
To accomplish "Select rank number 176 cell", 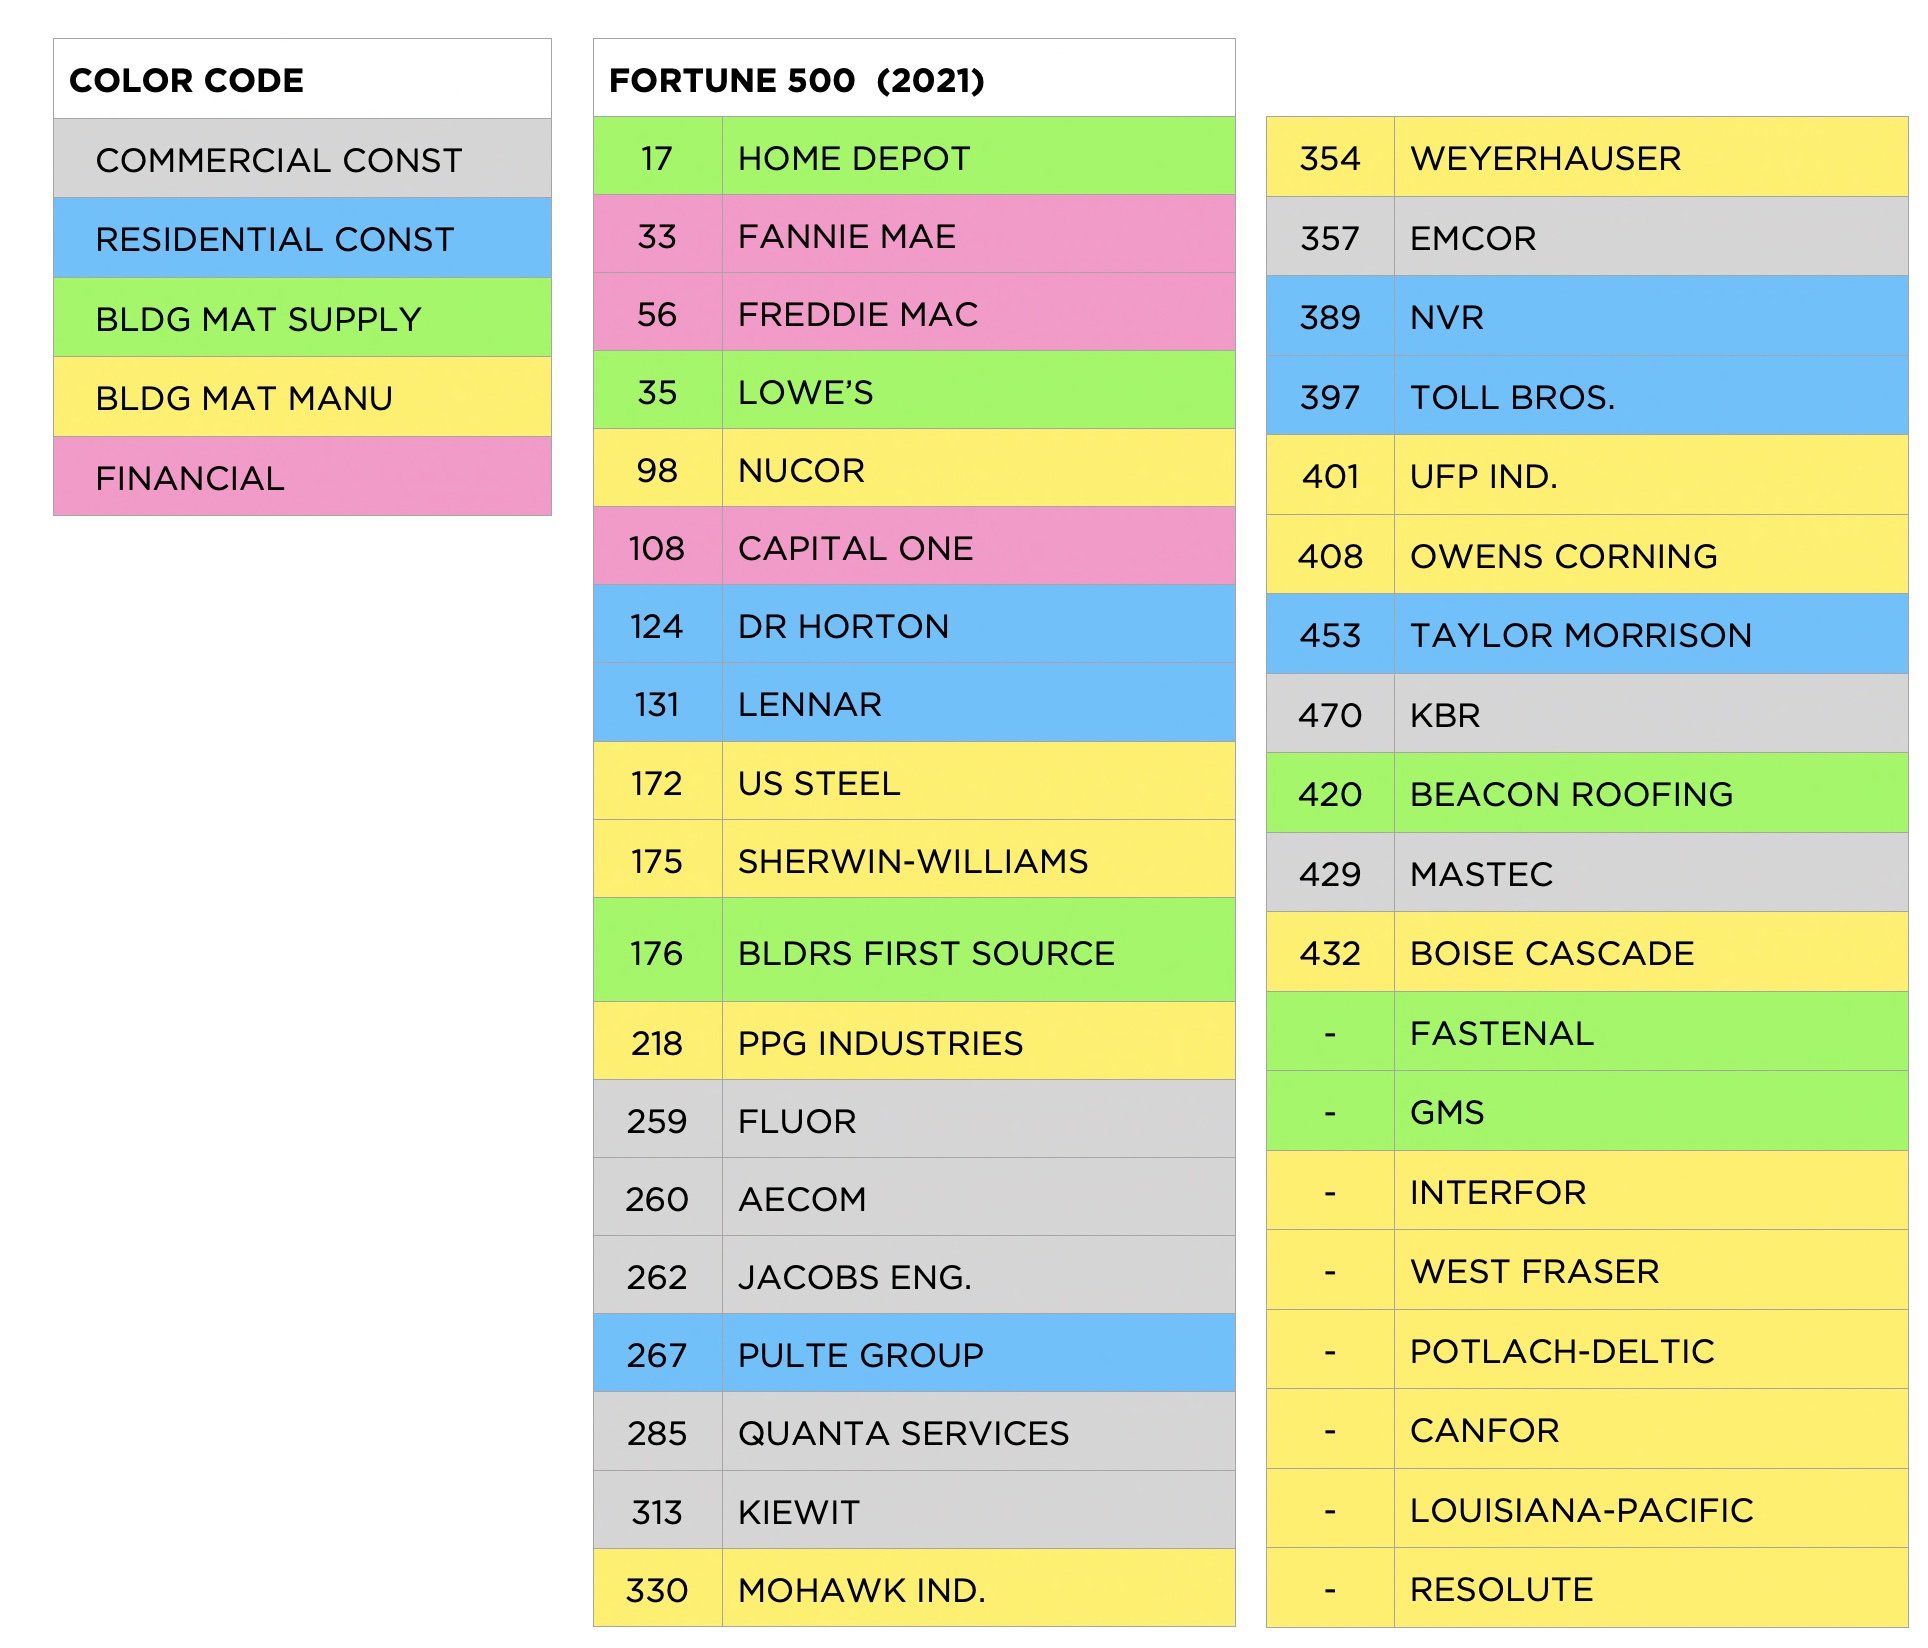I will pyautogui.click(x=658, y=950).
